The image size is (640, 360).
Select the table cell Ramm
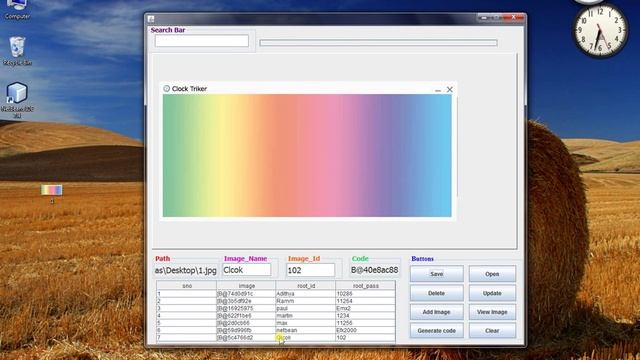tap(306, 301)
